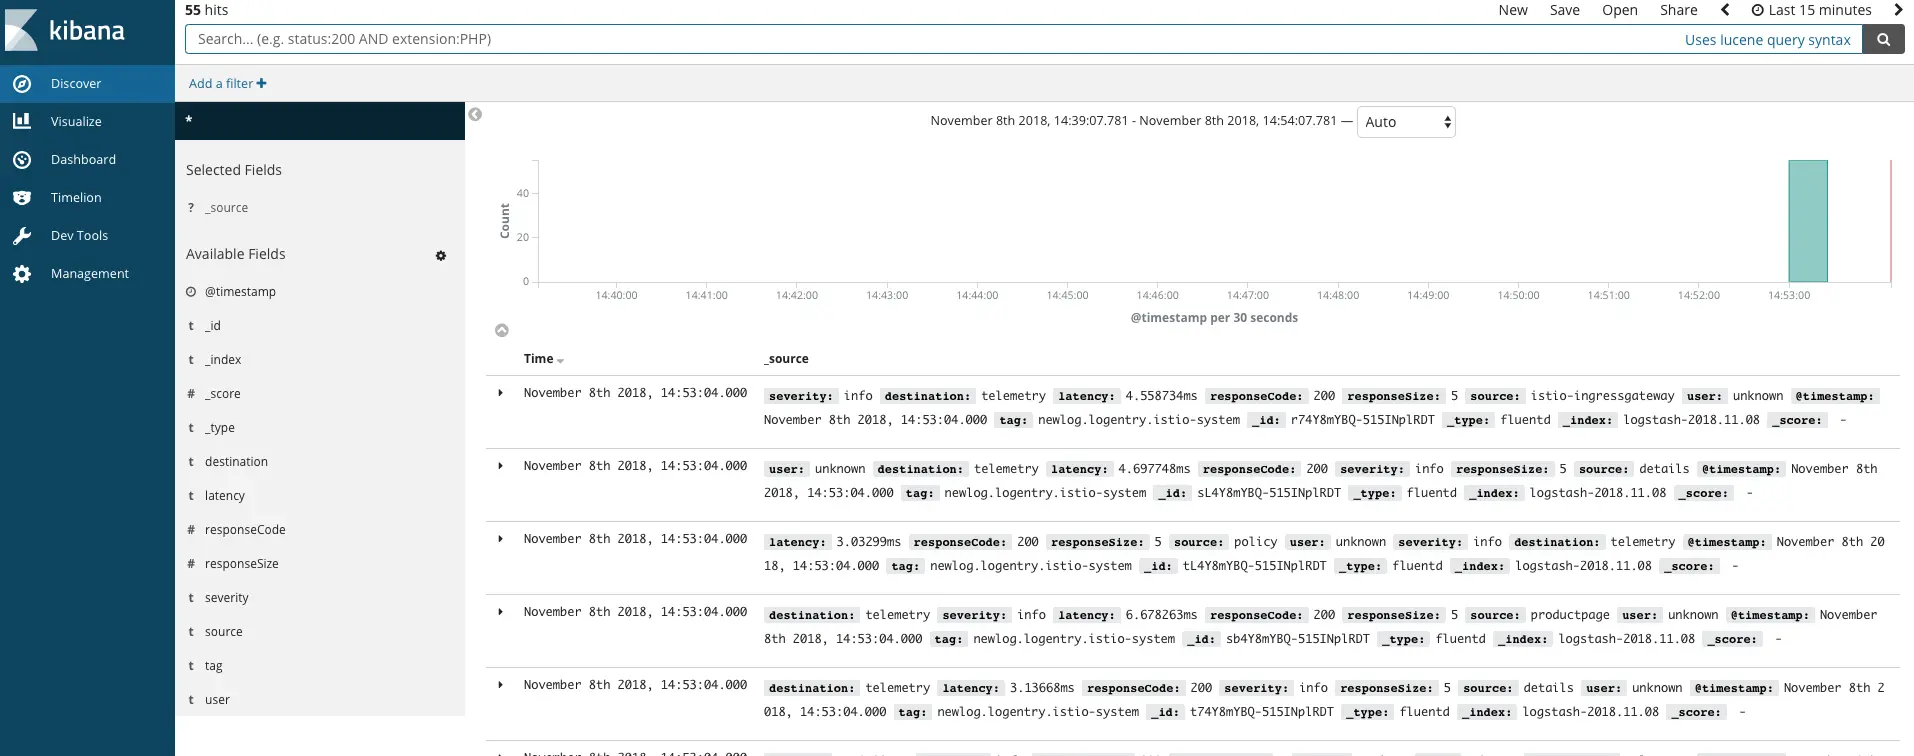The width and height of the screenshot is (1914, 756).
Task: Select _id field
Action: point(213,326)
